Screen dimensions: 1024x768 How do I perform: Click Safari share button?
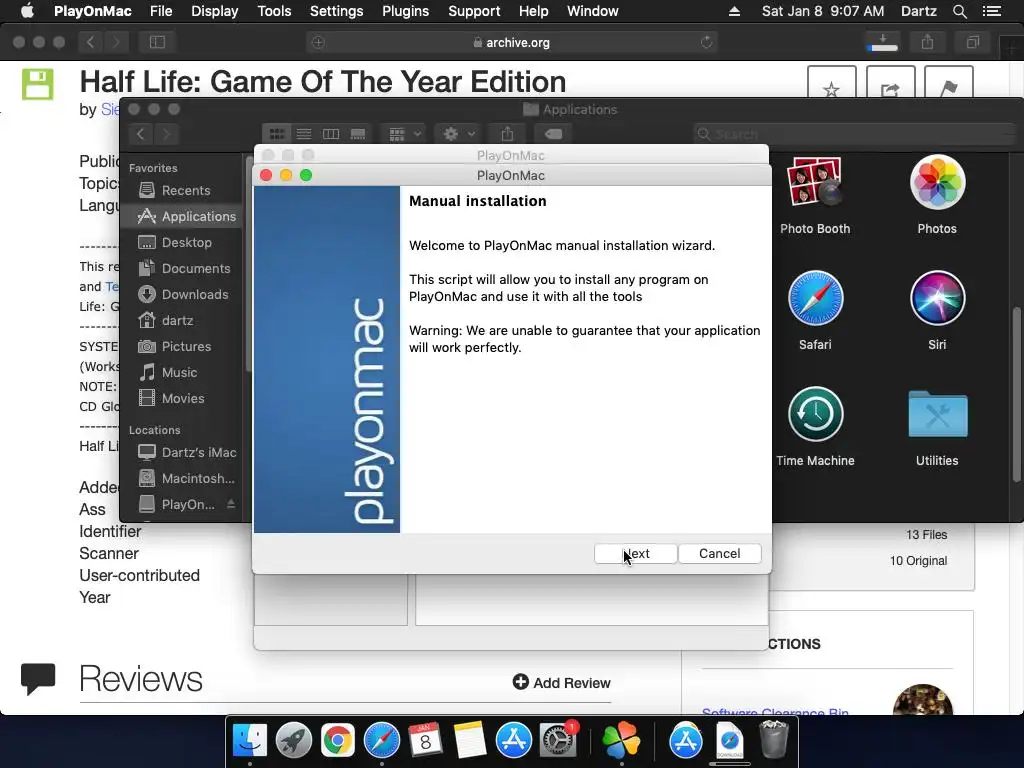click(x=927, y=42)
